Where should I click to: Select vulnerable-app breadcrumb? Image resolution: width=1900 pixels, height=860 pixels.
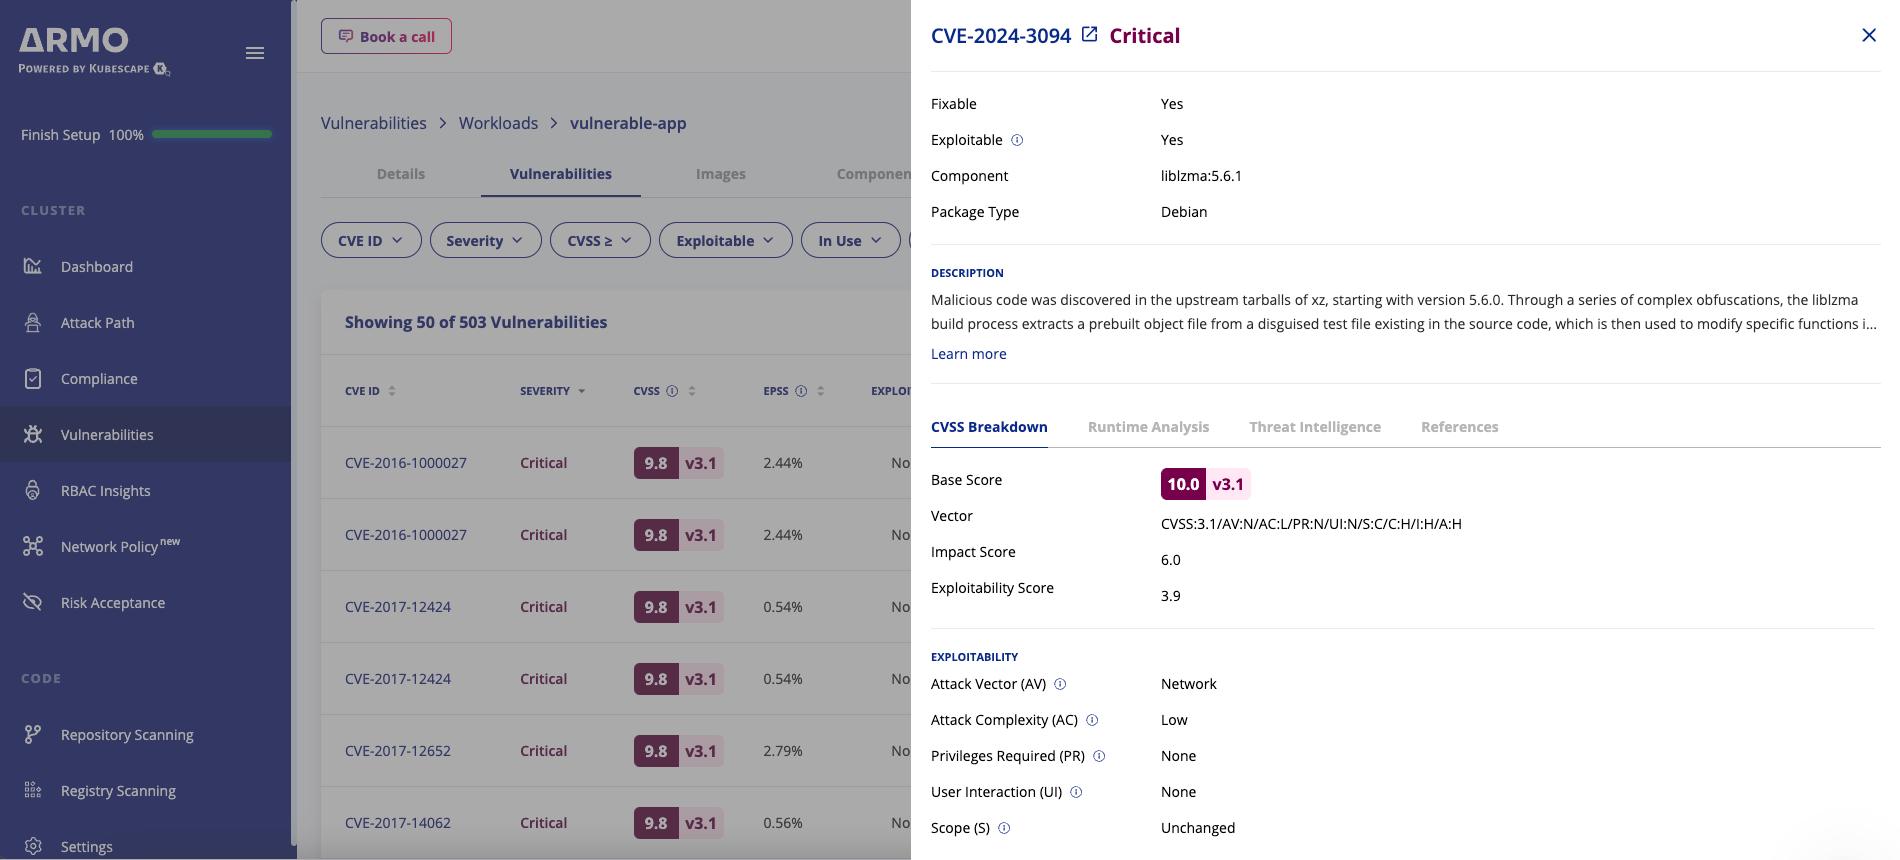628,123
